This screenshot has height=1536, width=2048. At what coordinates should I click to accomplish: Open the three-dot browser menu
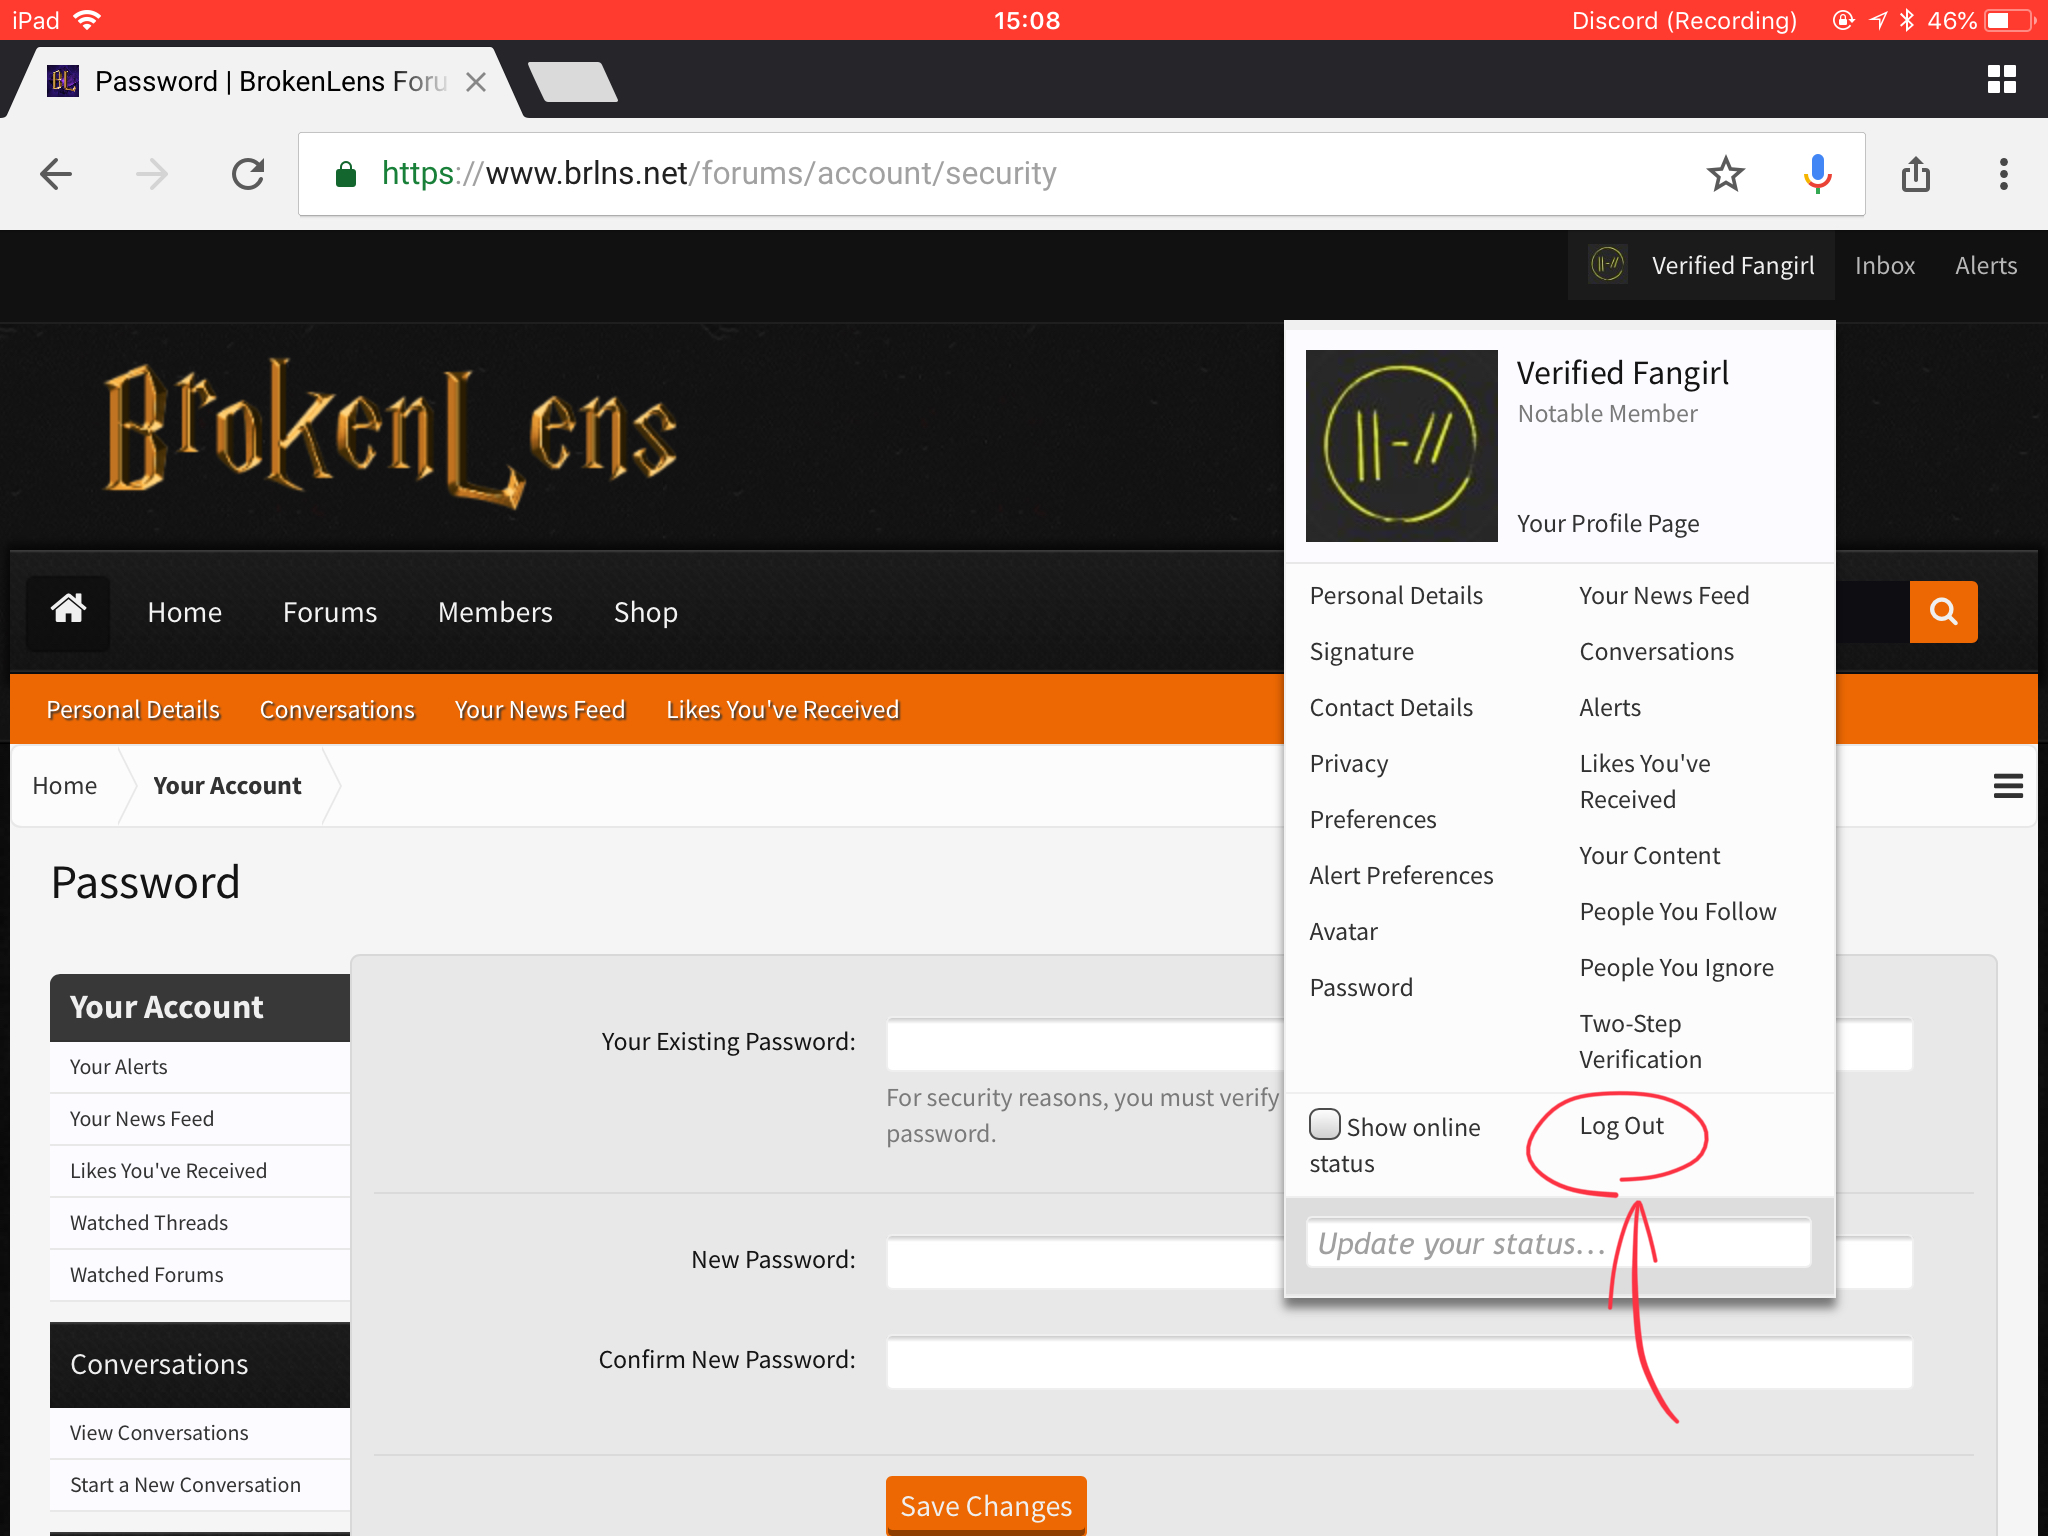[x=2003, y=174]
